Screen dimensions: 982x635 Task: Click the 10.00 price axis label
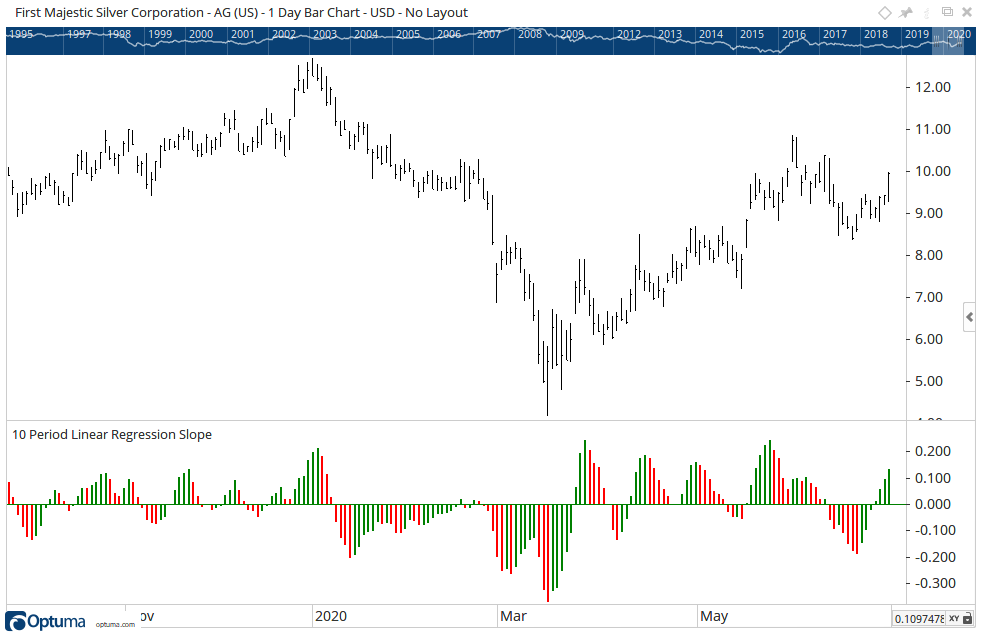click(933, 171)
